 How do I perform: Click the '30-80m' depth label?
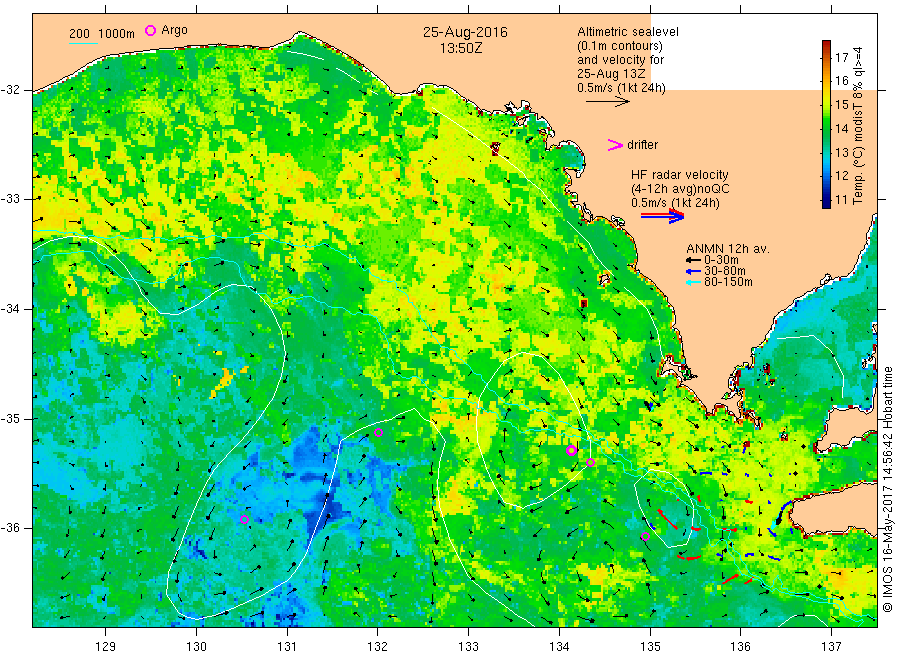coord(725,271)
